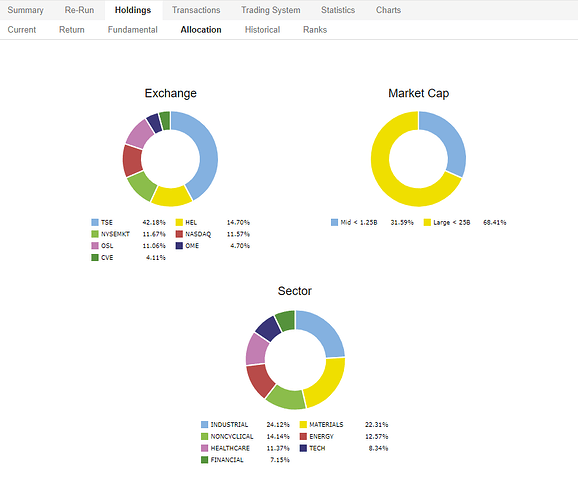Open the Trading System tab
The image size is (578, 500).
pos(271,10)
